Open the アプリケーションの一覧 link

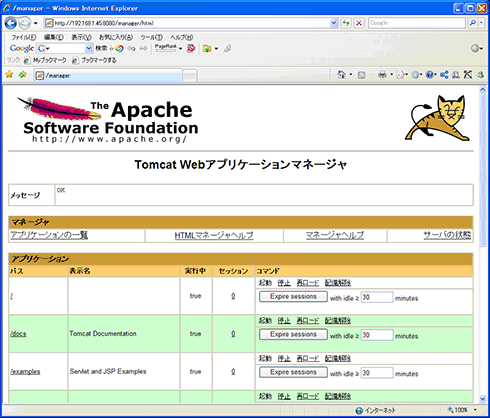[49, 235]
